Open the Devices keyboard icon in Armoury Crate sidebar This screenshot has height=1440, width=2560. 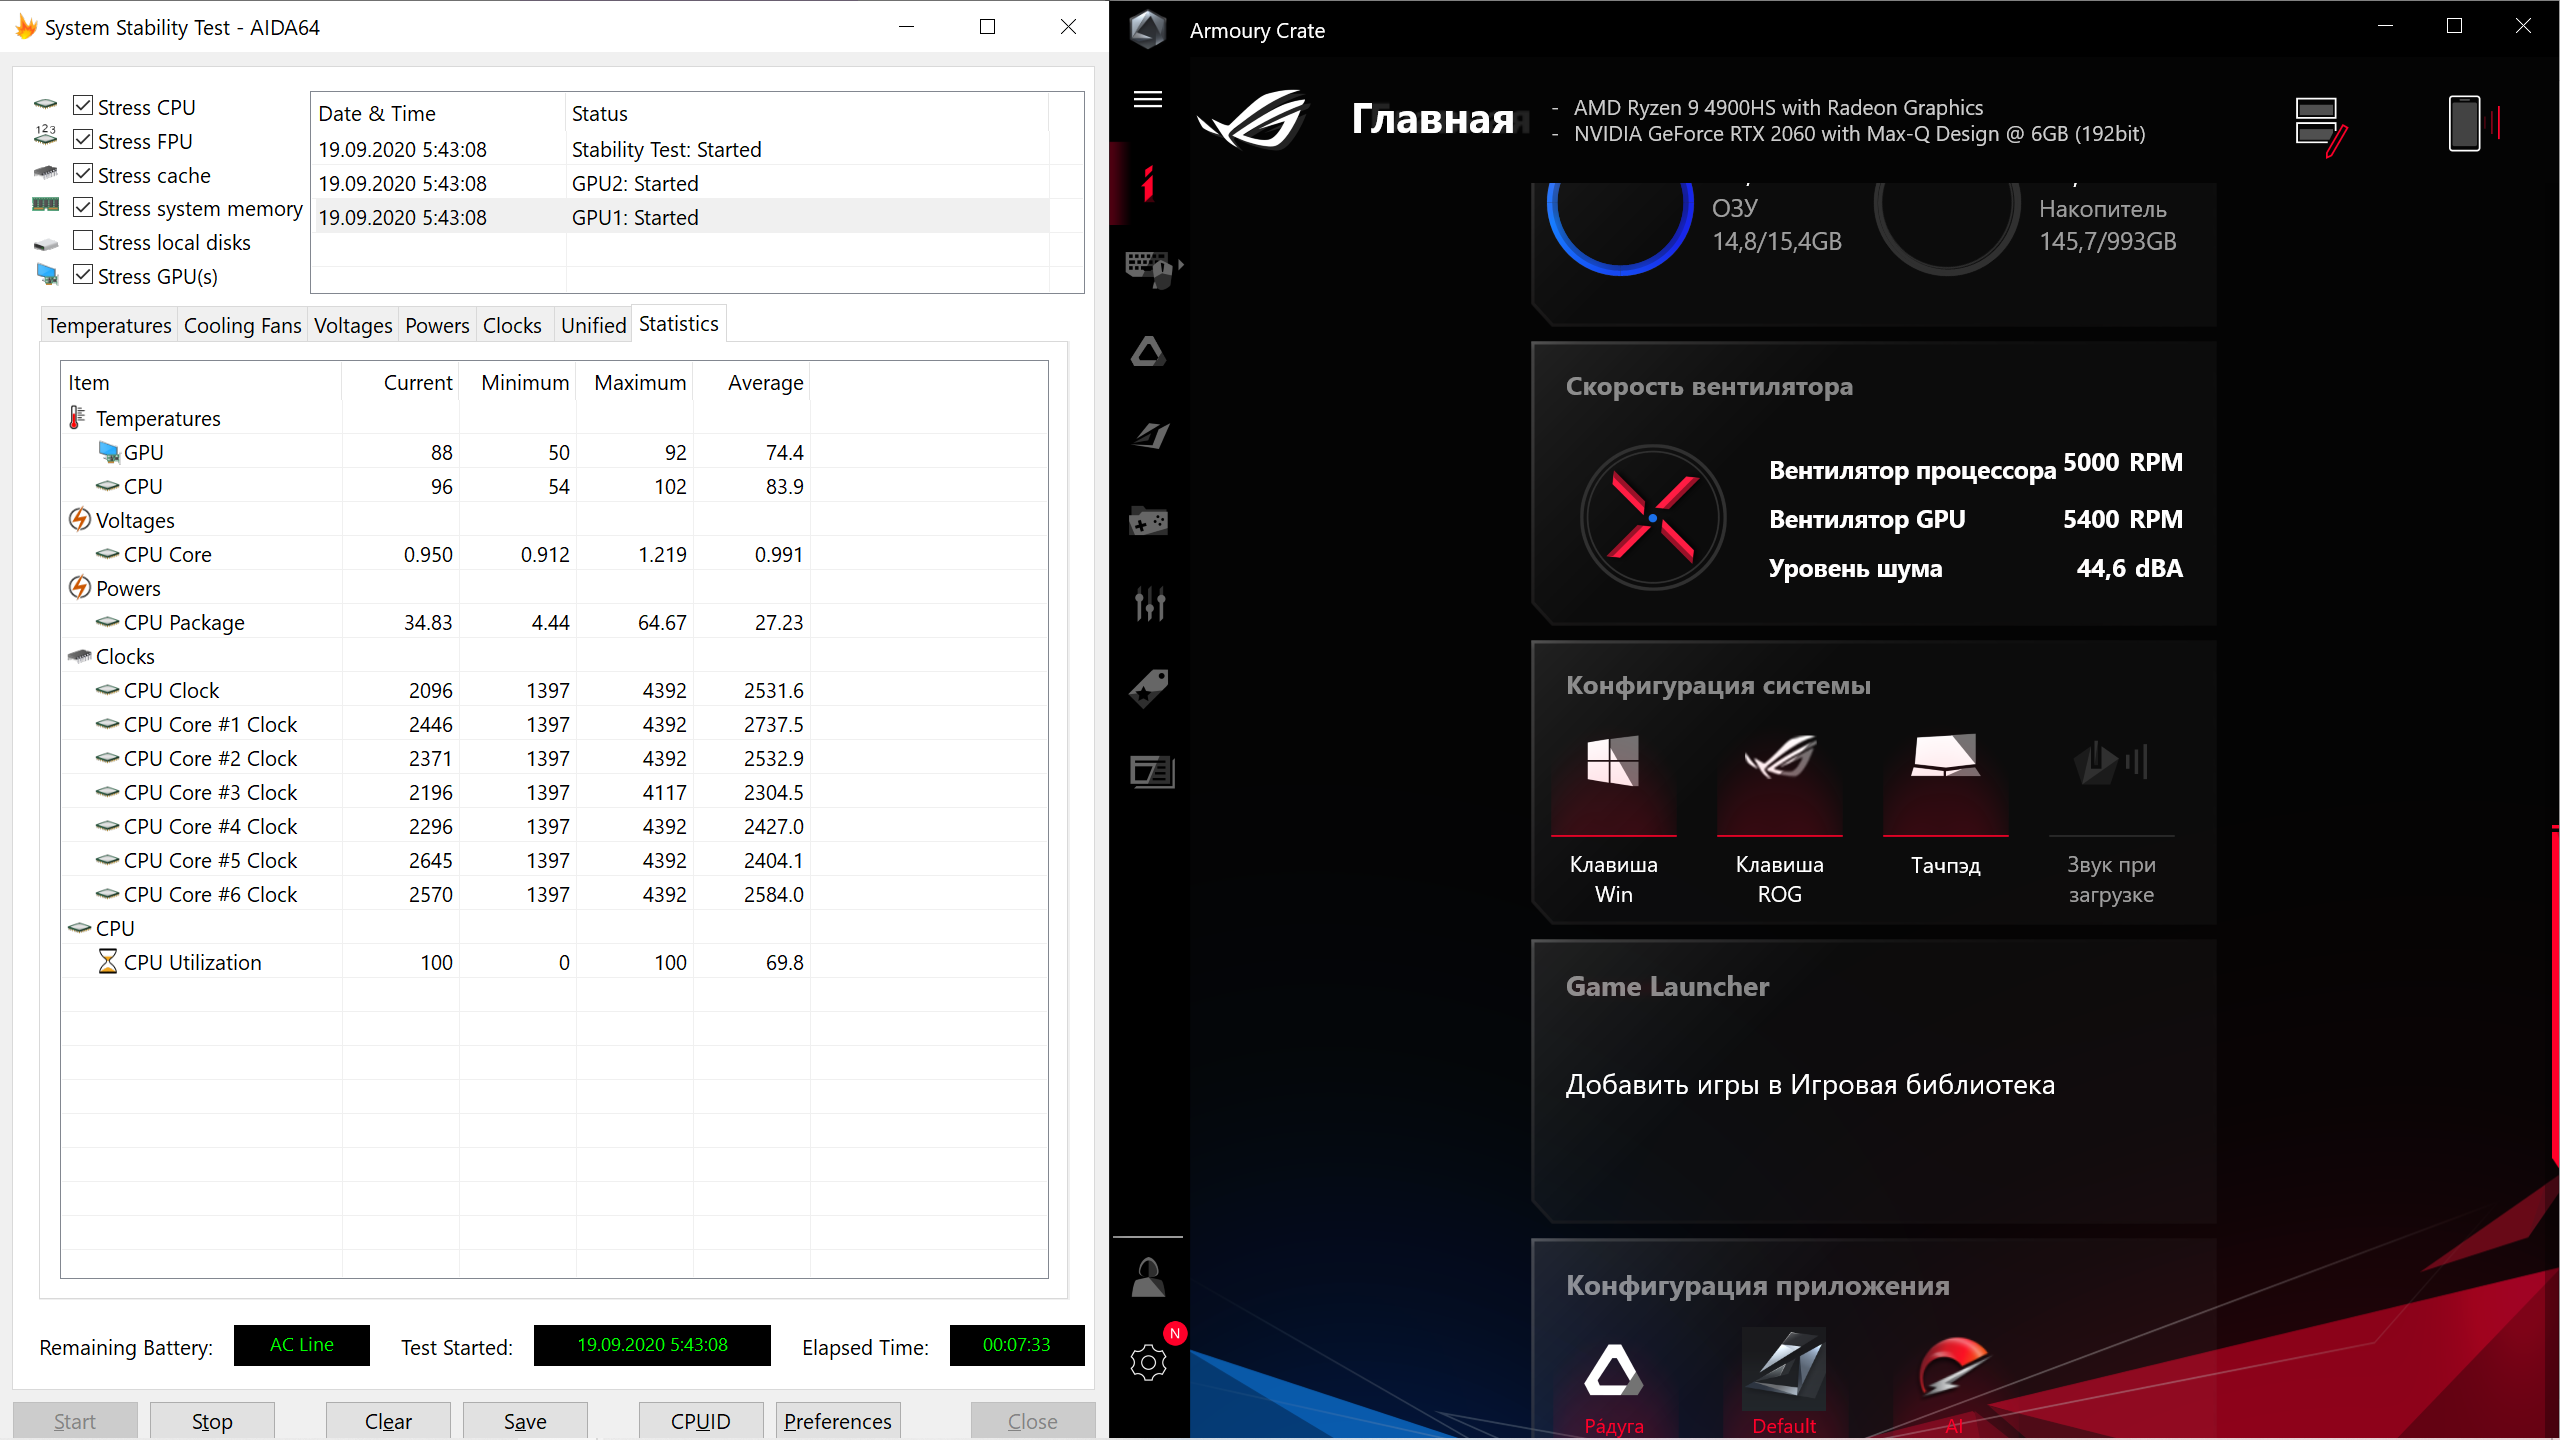pos(1150,268)
